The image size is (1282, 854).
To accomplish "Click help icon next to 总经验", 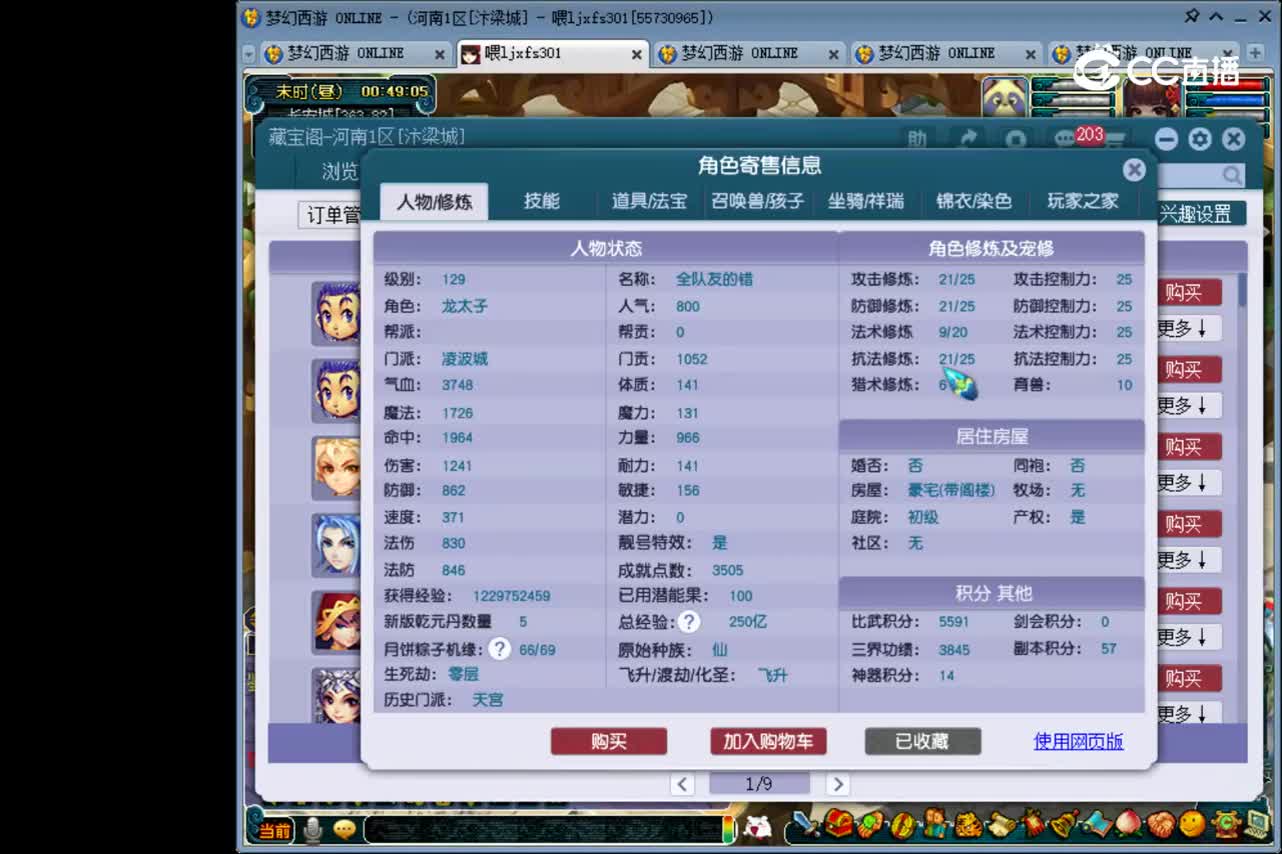I will pos(689,622).
